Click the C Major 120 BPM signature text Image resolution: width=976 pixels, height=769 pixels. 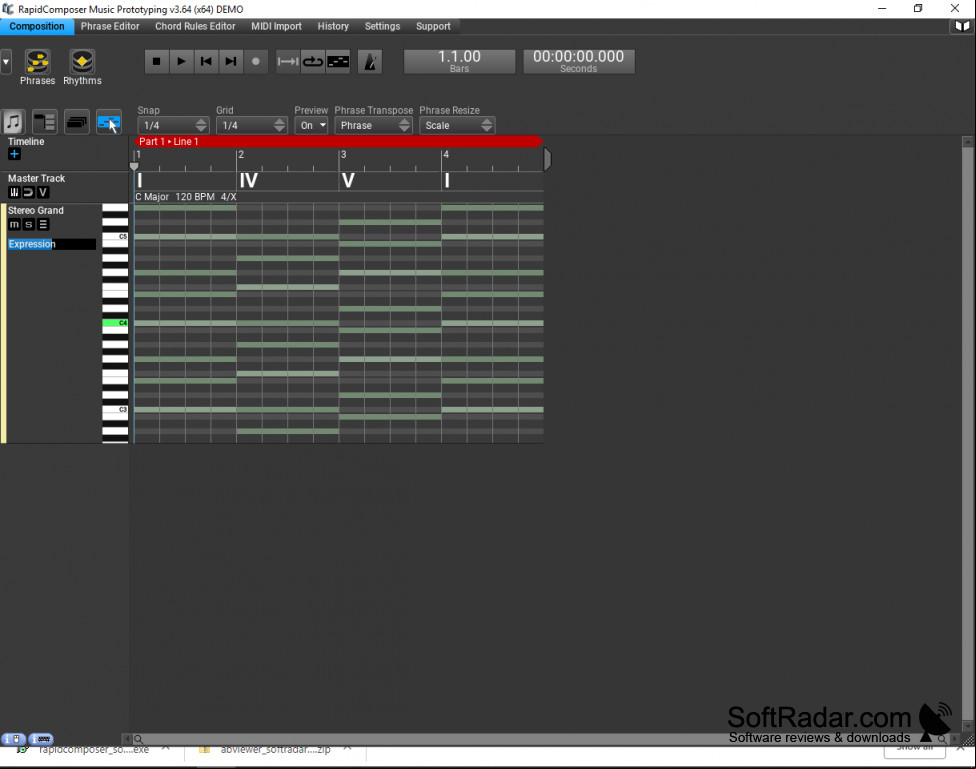[185, 197]
